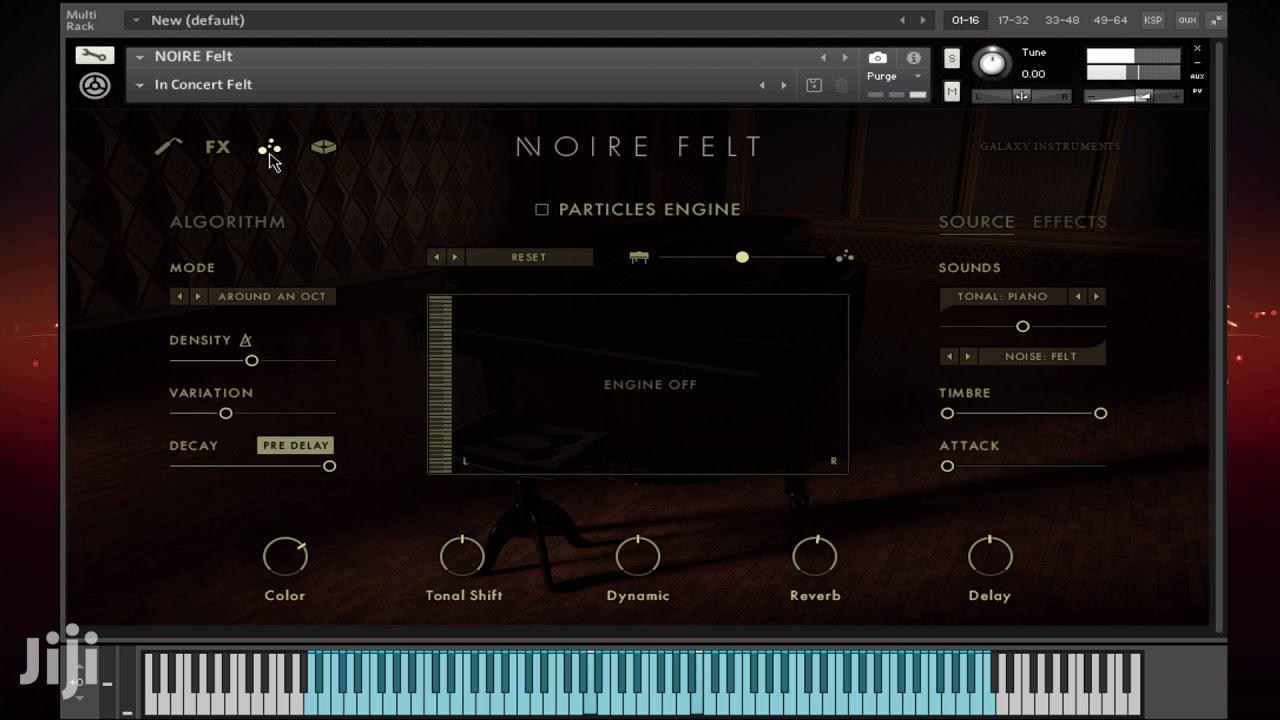Click the Reverb knob

point(815,556)
